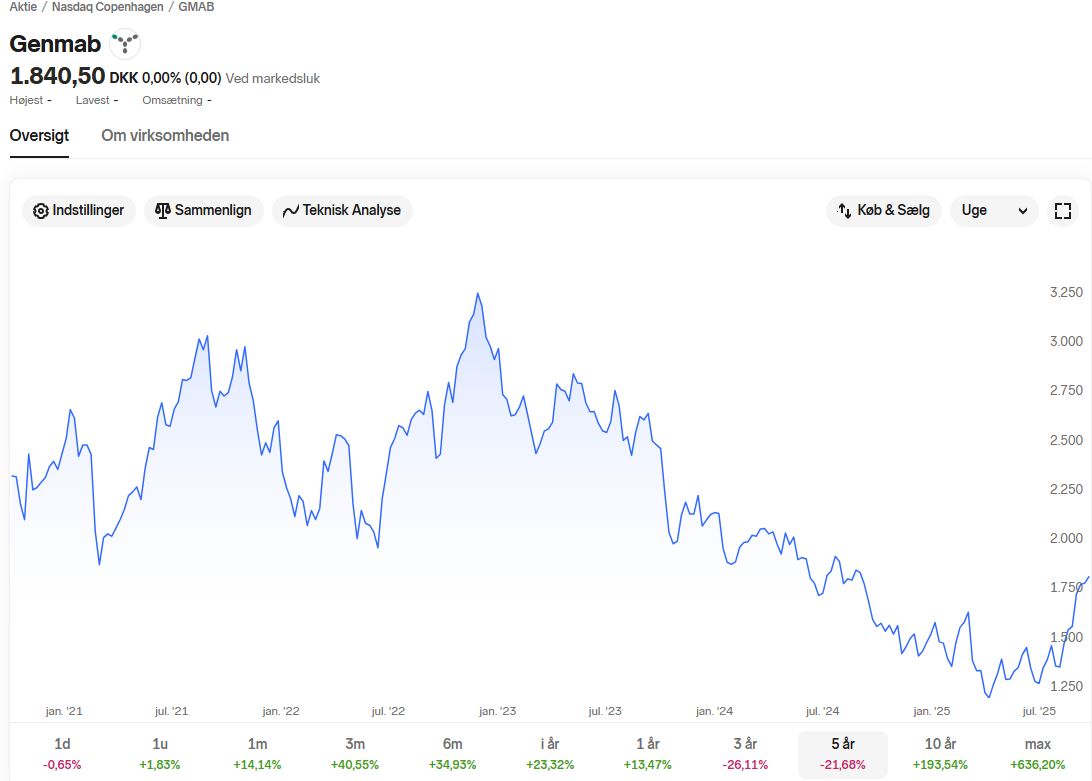The image size is (1092, 781).
Task: Click the 3.000 y-axis label
Action: [x=1066, y=341]
